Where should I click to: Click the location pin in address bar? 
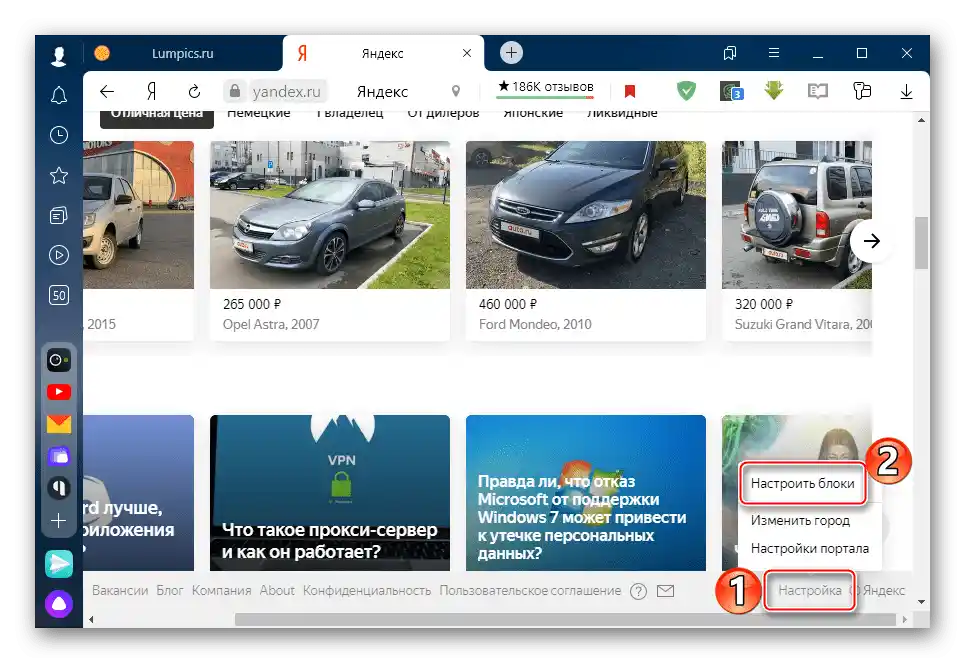click(x=456, y=92)
